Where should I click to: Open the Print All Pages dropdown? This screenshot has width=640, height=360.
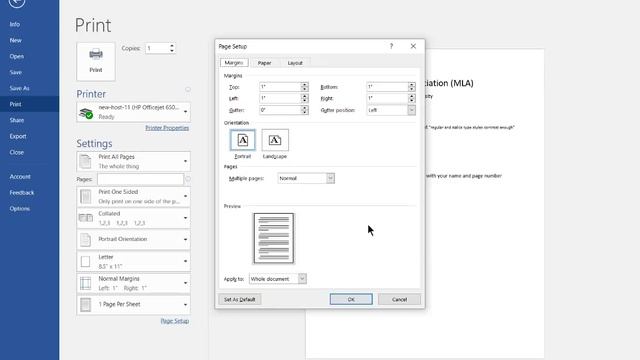[133, 161]
